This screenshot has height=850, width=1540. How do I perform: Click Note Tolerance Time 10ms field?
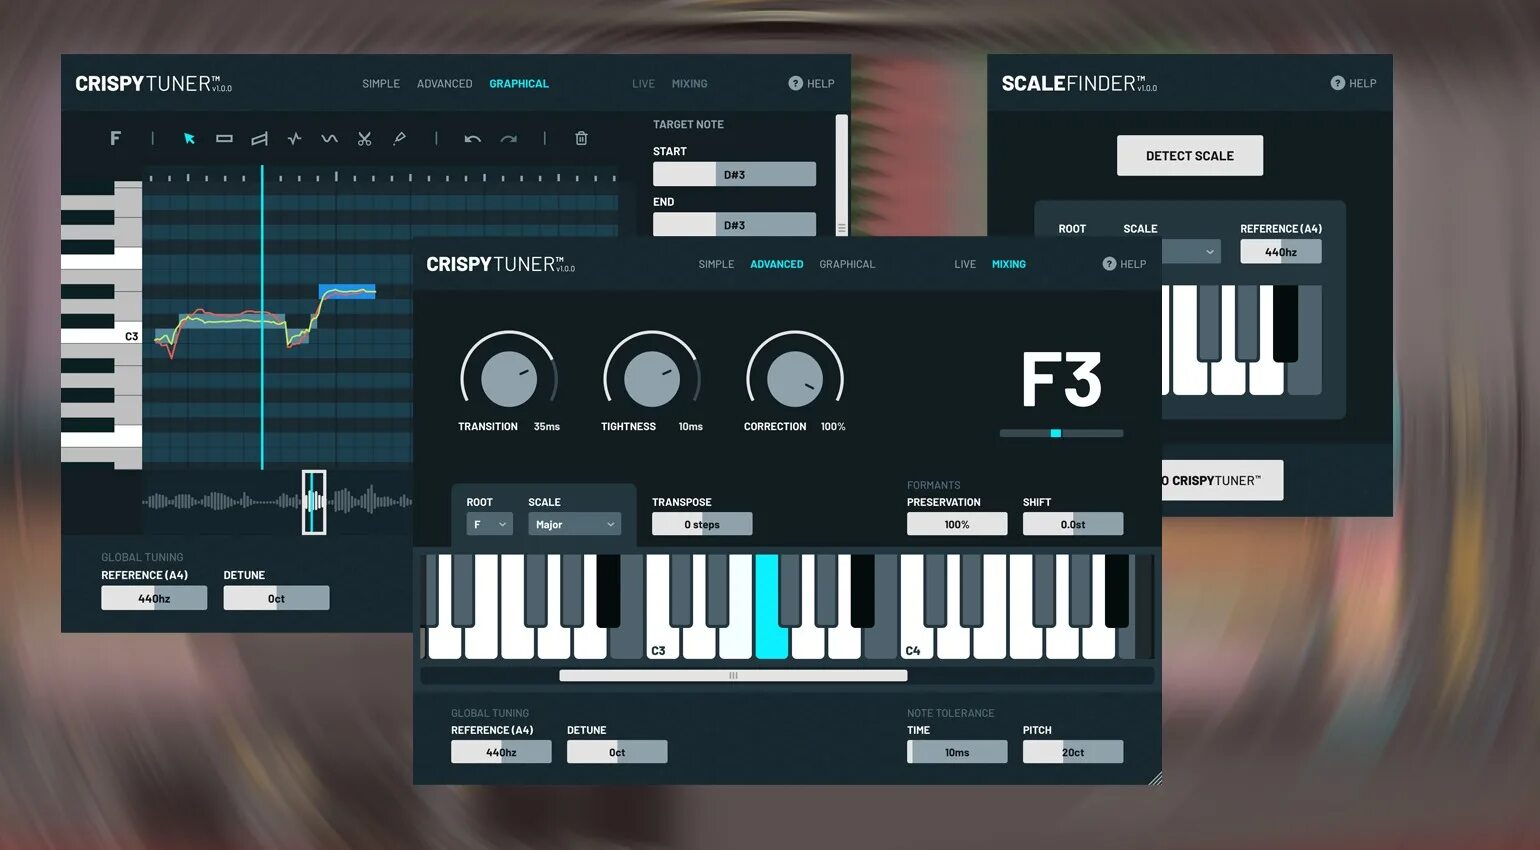957,752
